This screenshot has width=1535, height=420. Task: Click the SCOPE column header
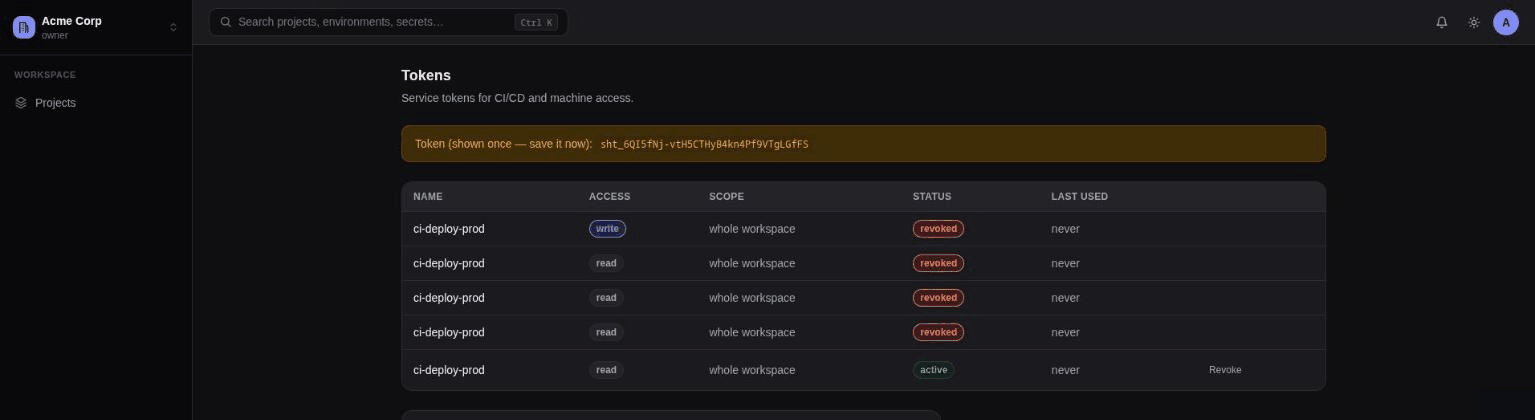(x=726, y=197)
